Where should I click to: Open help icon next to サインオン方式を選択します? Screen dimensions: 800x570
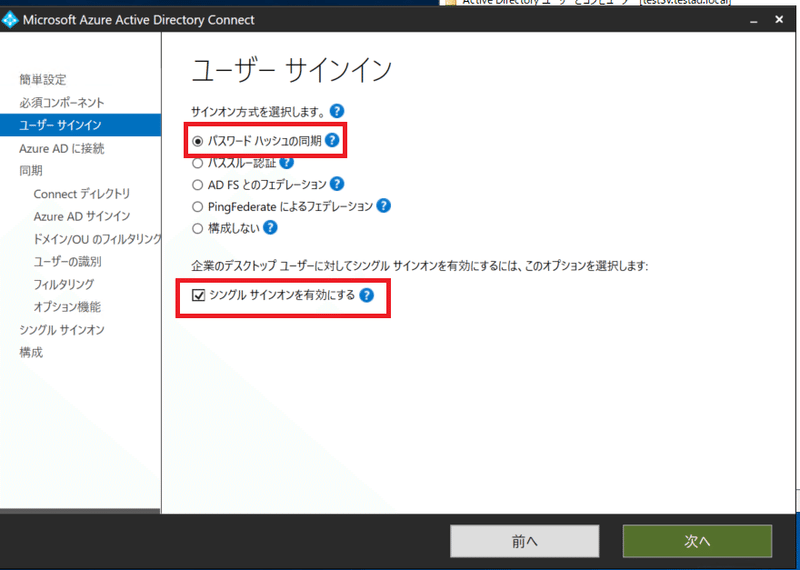pyautogui.click(x=337, y=111)
